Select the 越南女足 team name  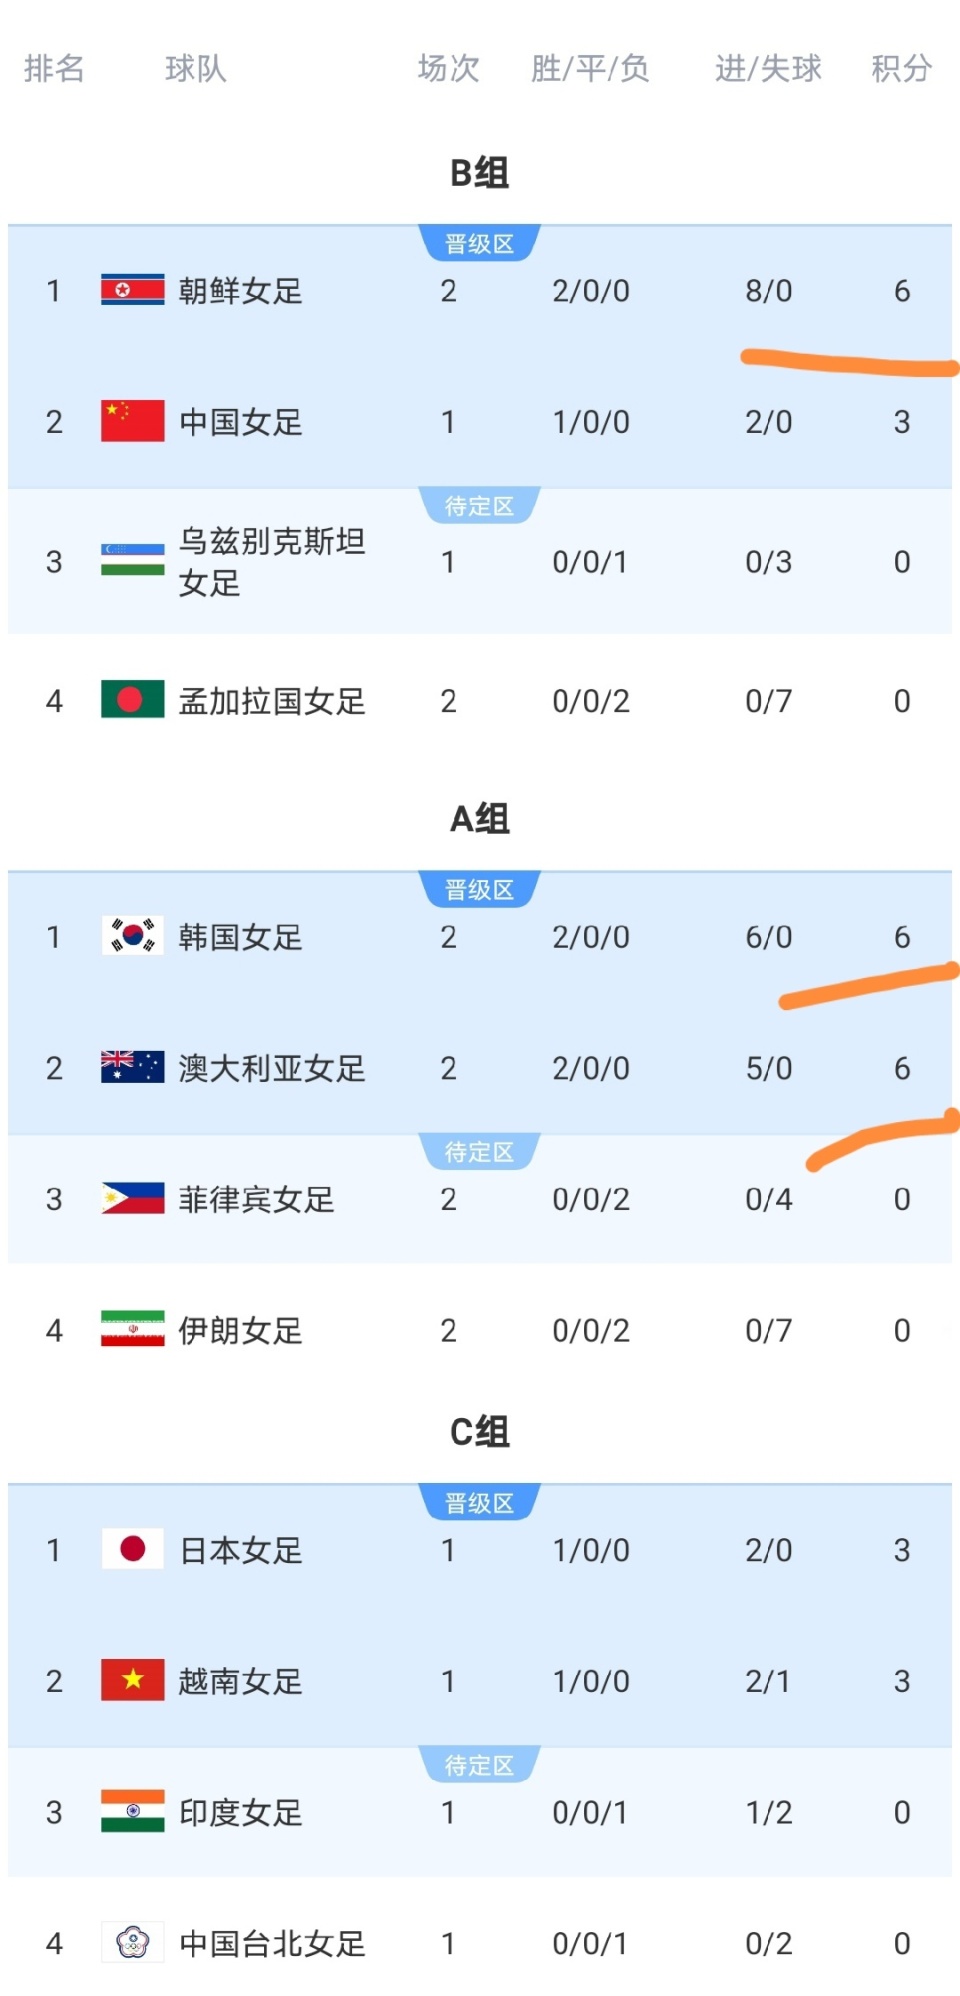coord(240,1681)
